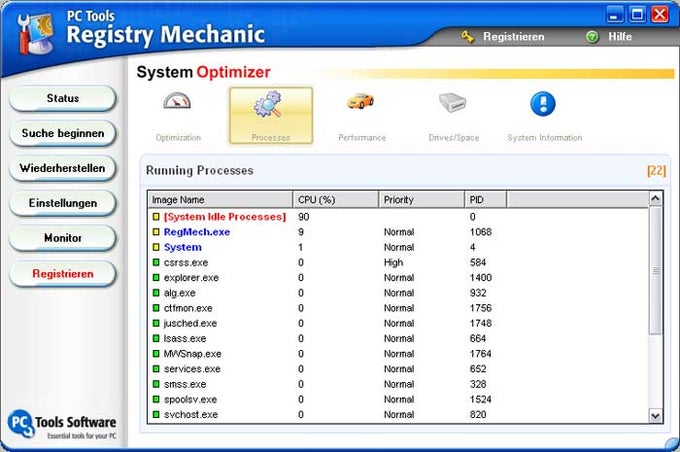Switch to the Performance tab label
Screen dimensions: 680x452
click(x=362, y=138)
